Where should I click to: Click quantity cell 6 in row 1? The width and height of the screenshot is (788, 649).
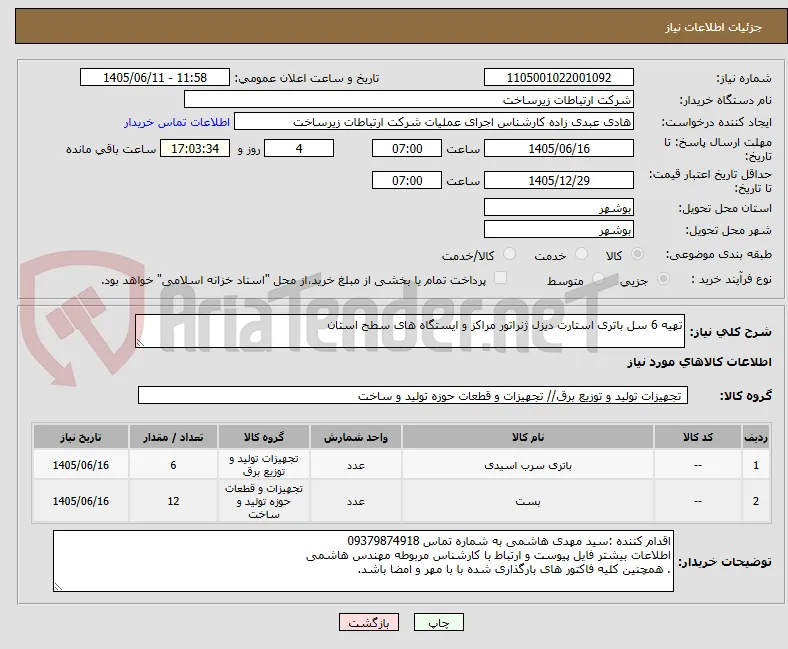173,465
